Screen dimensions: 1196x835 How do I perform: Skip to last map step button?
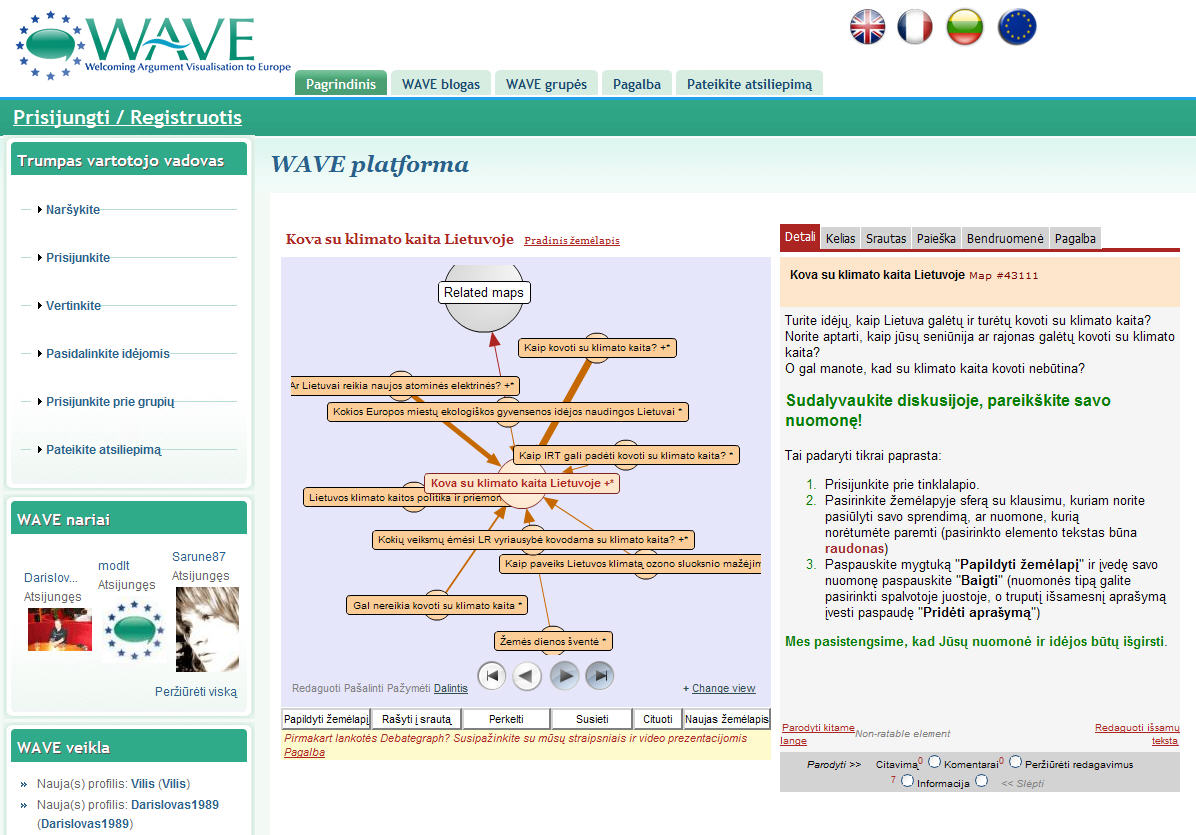(x=600, y=676)
